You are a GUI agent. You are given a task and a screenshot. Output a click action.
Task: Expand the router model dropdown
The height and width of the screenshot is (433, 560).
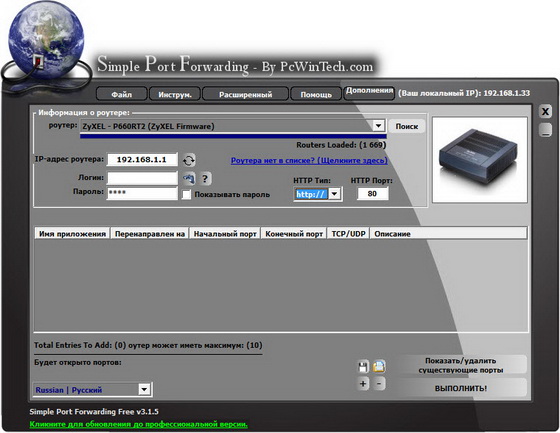coord(378,126)
